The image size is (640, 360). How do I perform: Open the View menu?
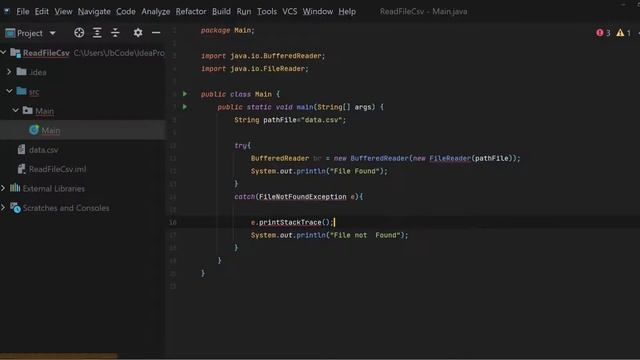63,11
